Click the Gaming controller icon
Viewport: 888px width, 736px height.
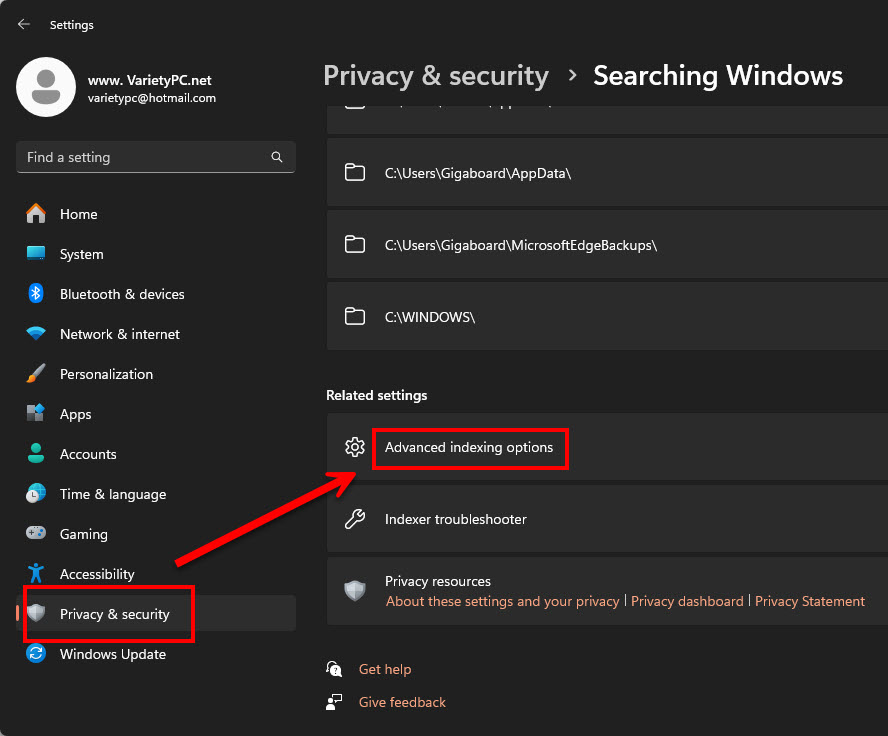pyautogui.click(x=36, y=533)
